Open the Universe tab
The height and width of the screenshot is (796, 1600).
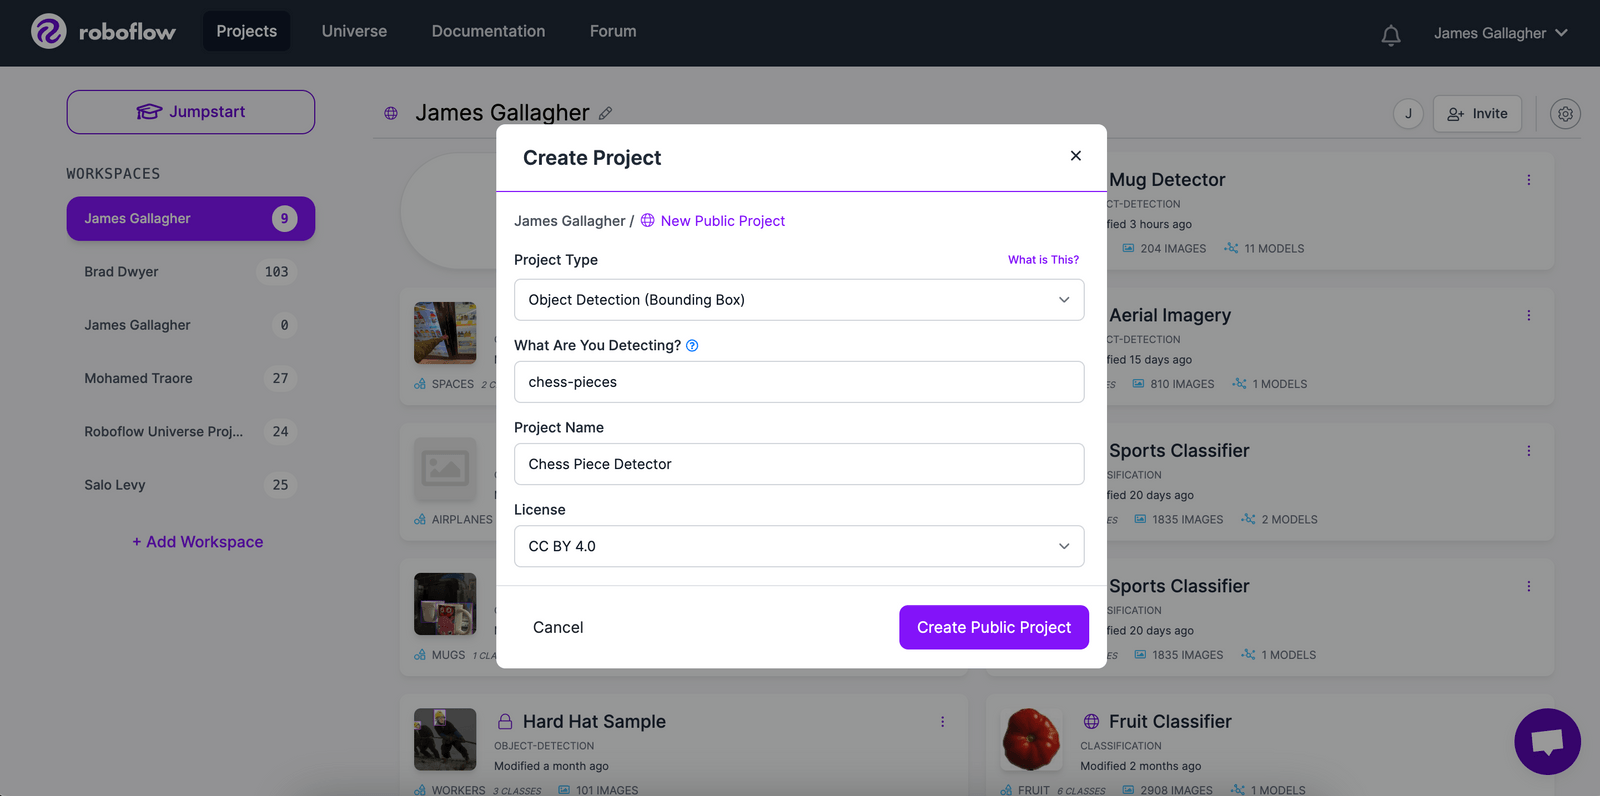(354, 31)
